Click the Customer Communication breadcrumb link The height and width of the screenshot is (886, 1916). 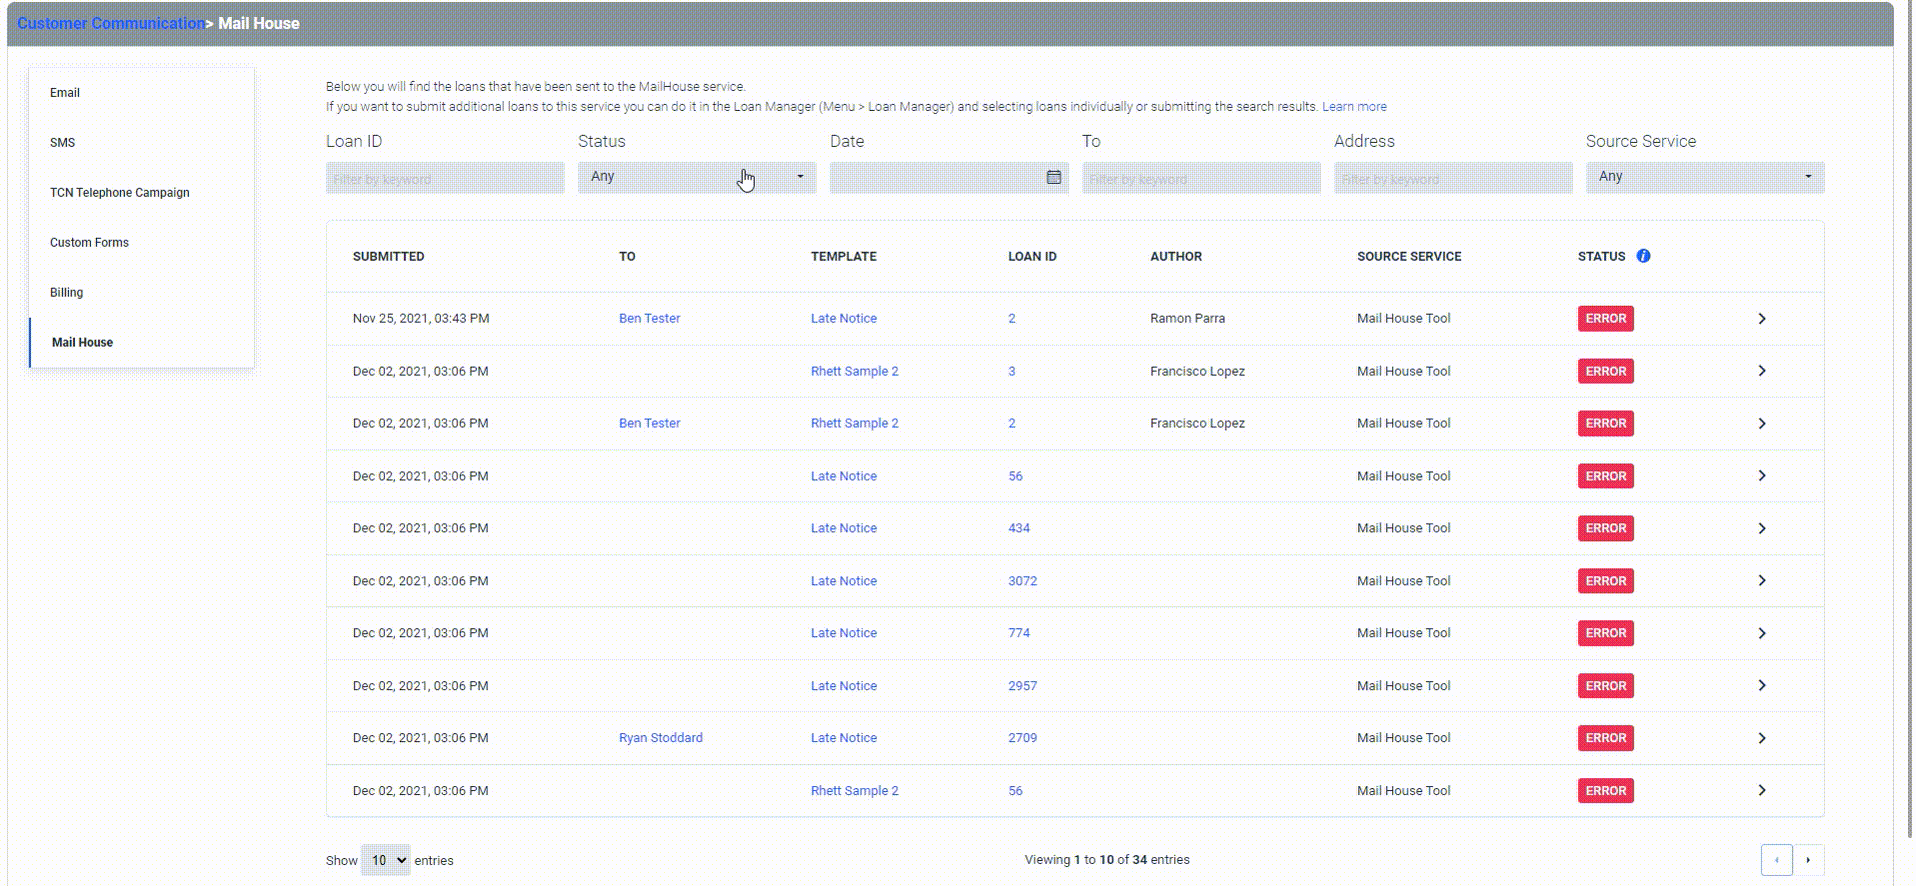click(x=111, y=23)
